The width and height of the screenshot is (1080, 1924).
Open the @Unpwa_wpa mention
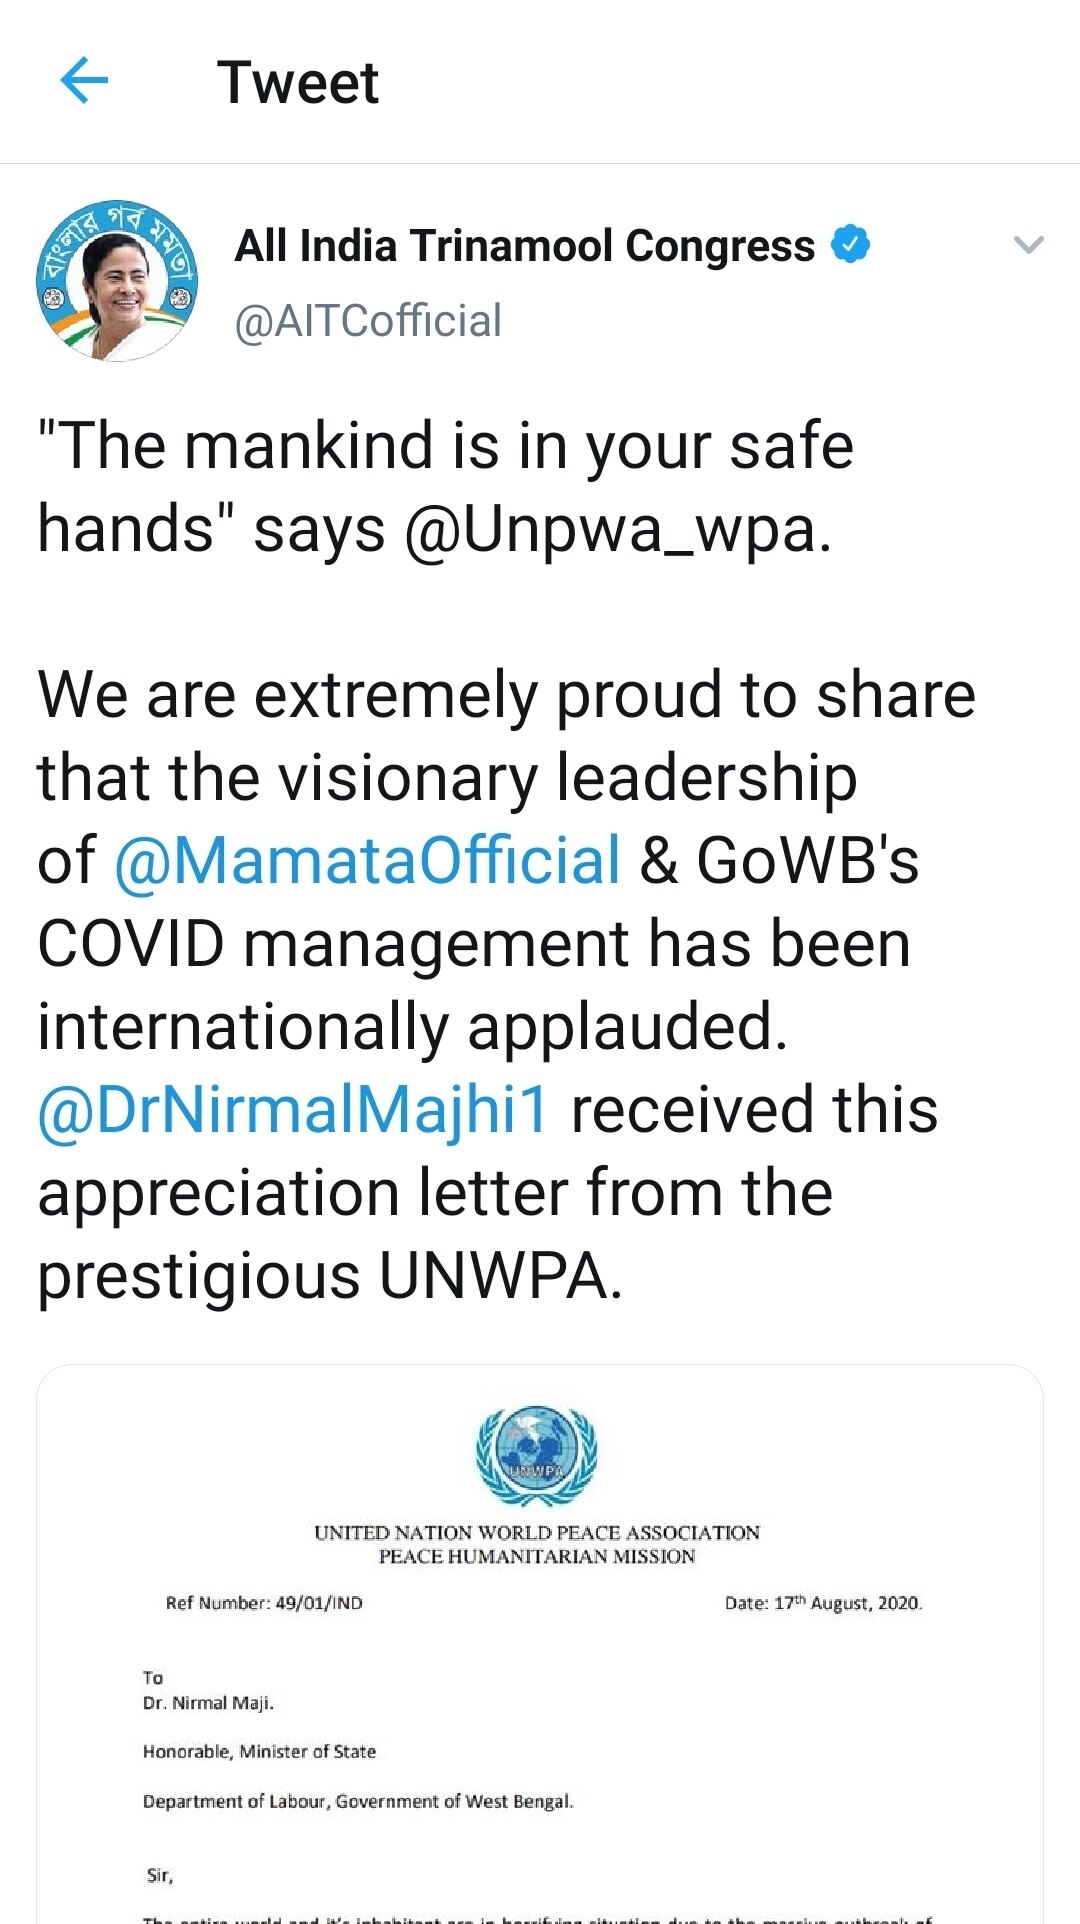click(x=617, y=529)
